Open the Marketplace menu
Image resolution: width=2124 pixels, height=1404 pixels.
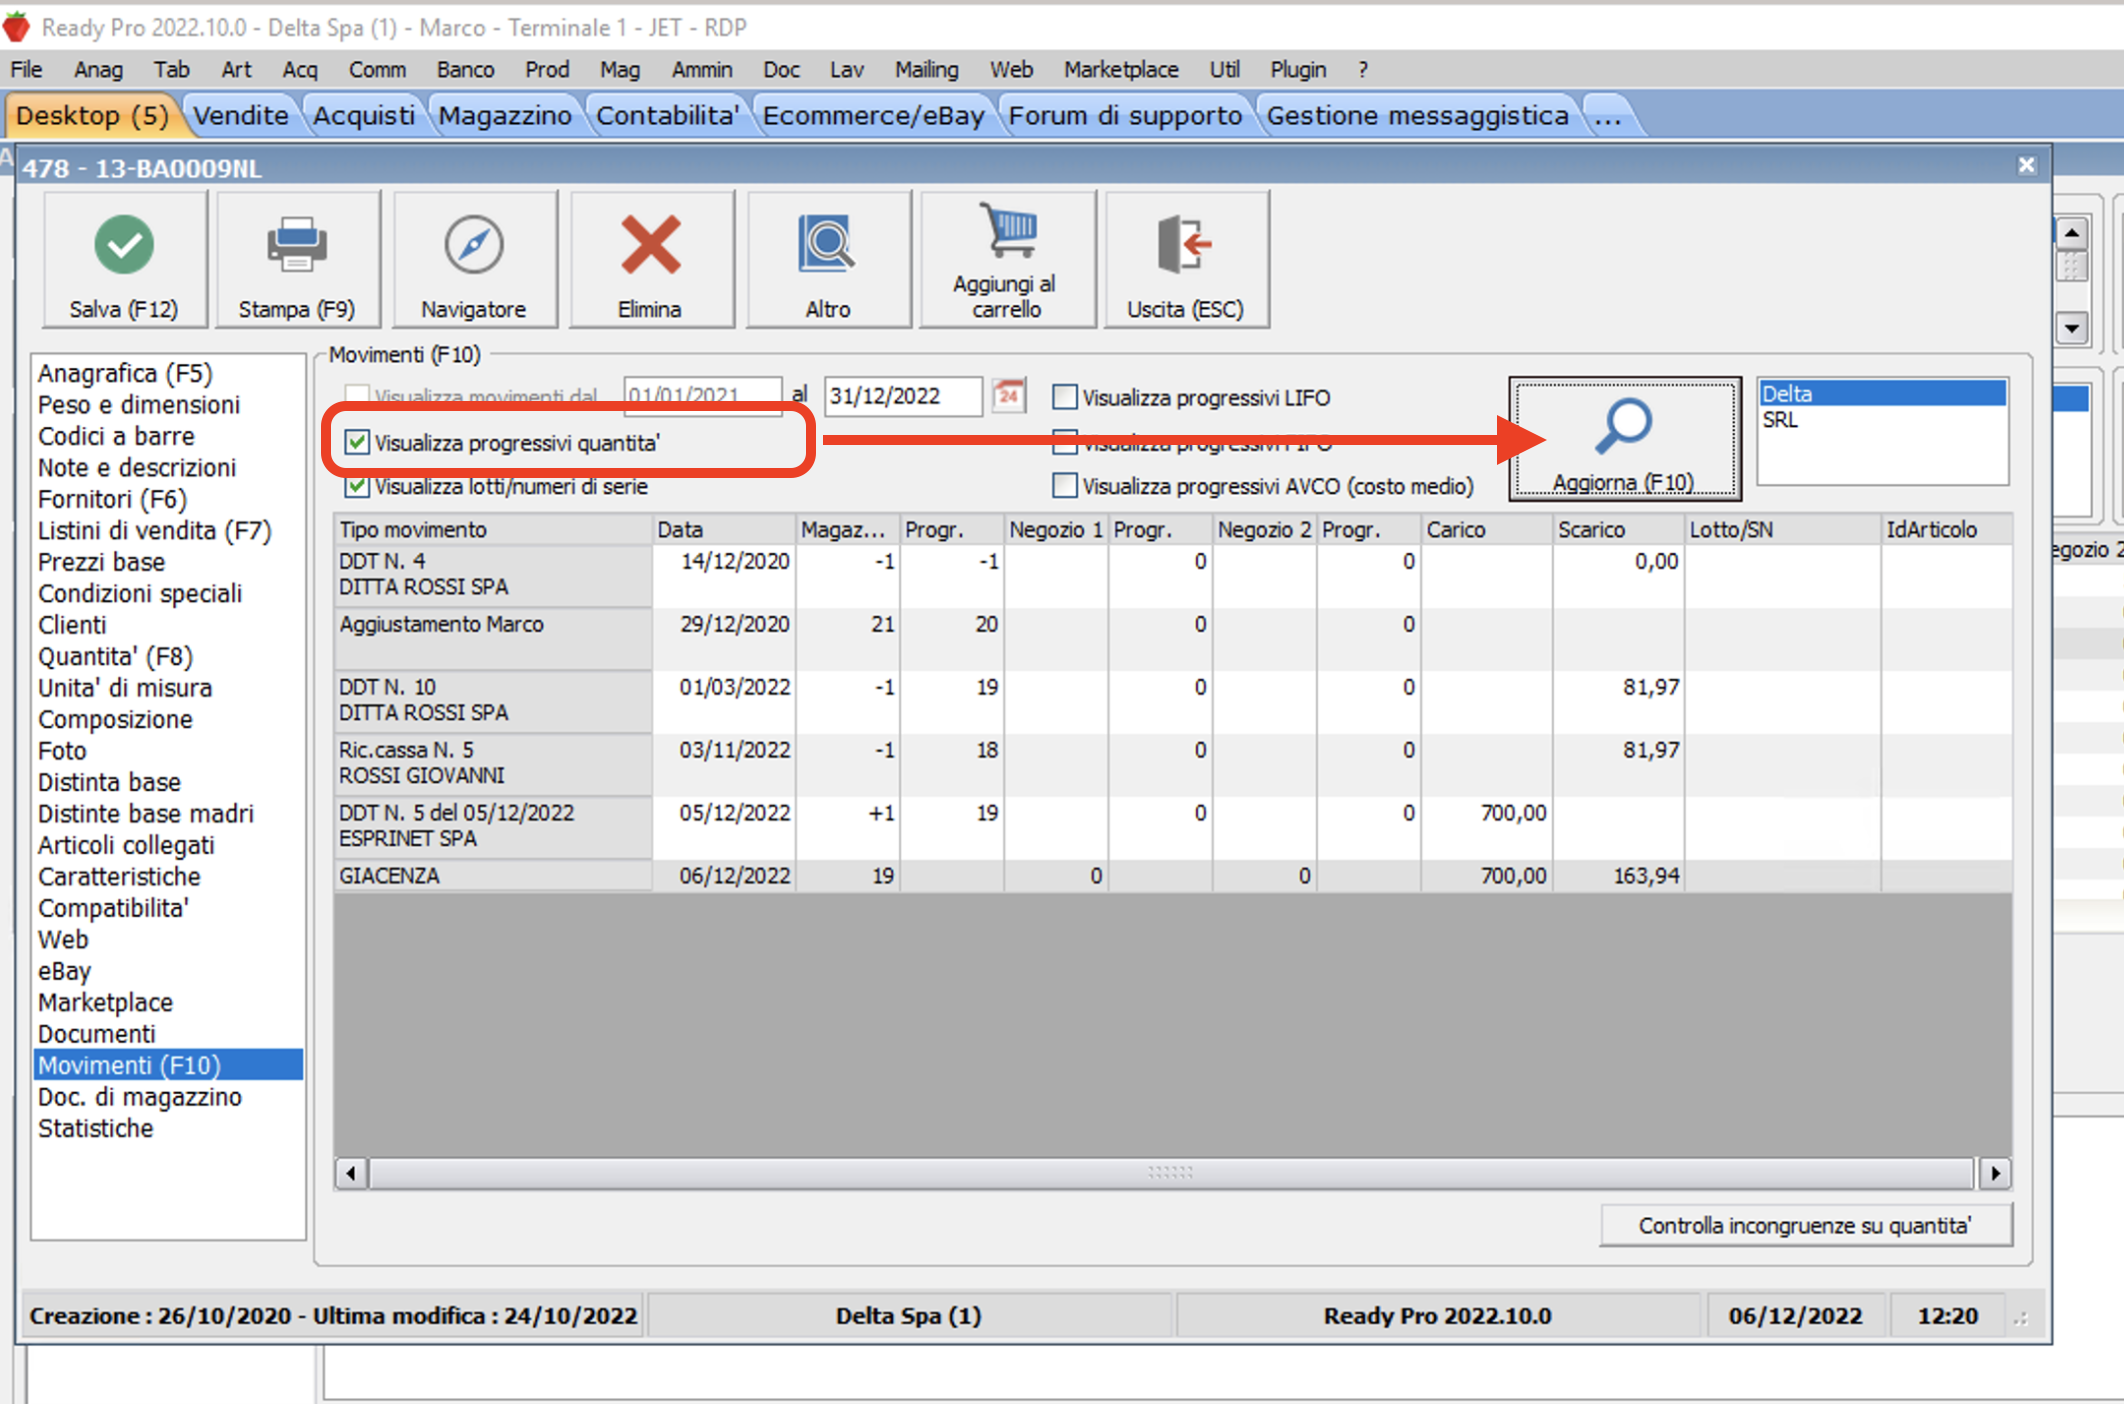point(1121,69)
